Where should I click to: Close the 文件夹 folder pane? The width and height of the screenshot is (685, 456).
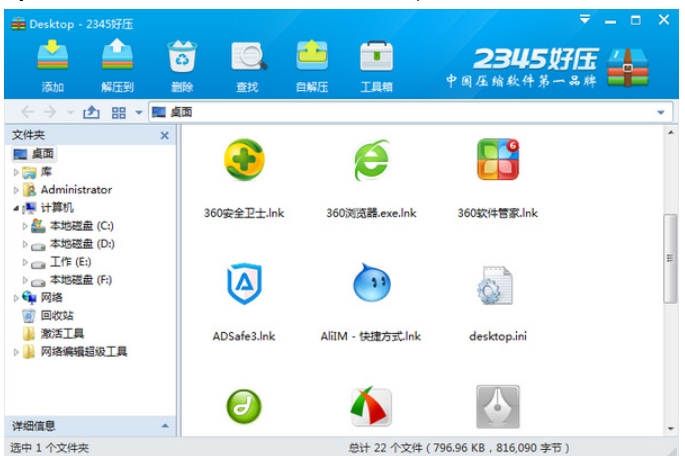[164, 135]
